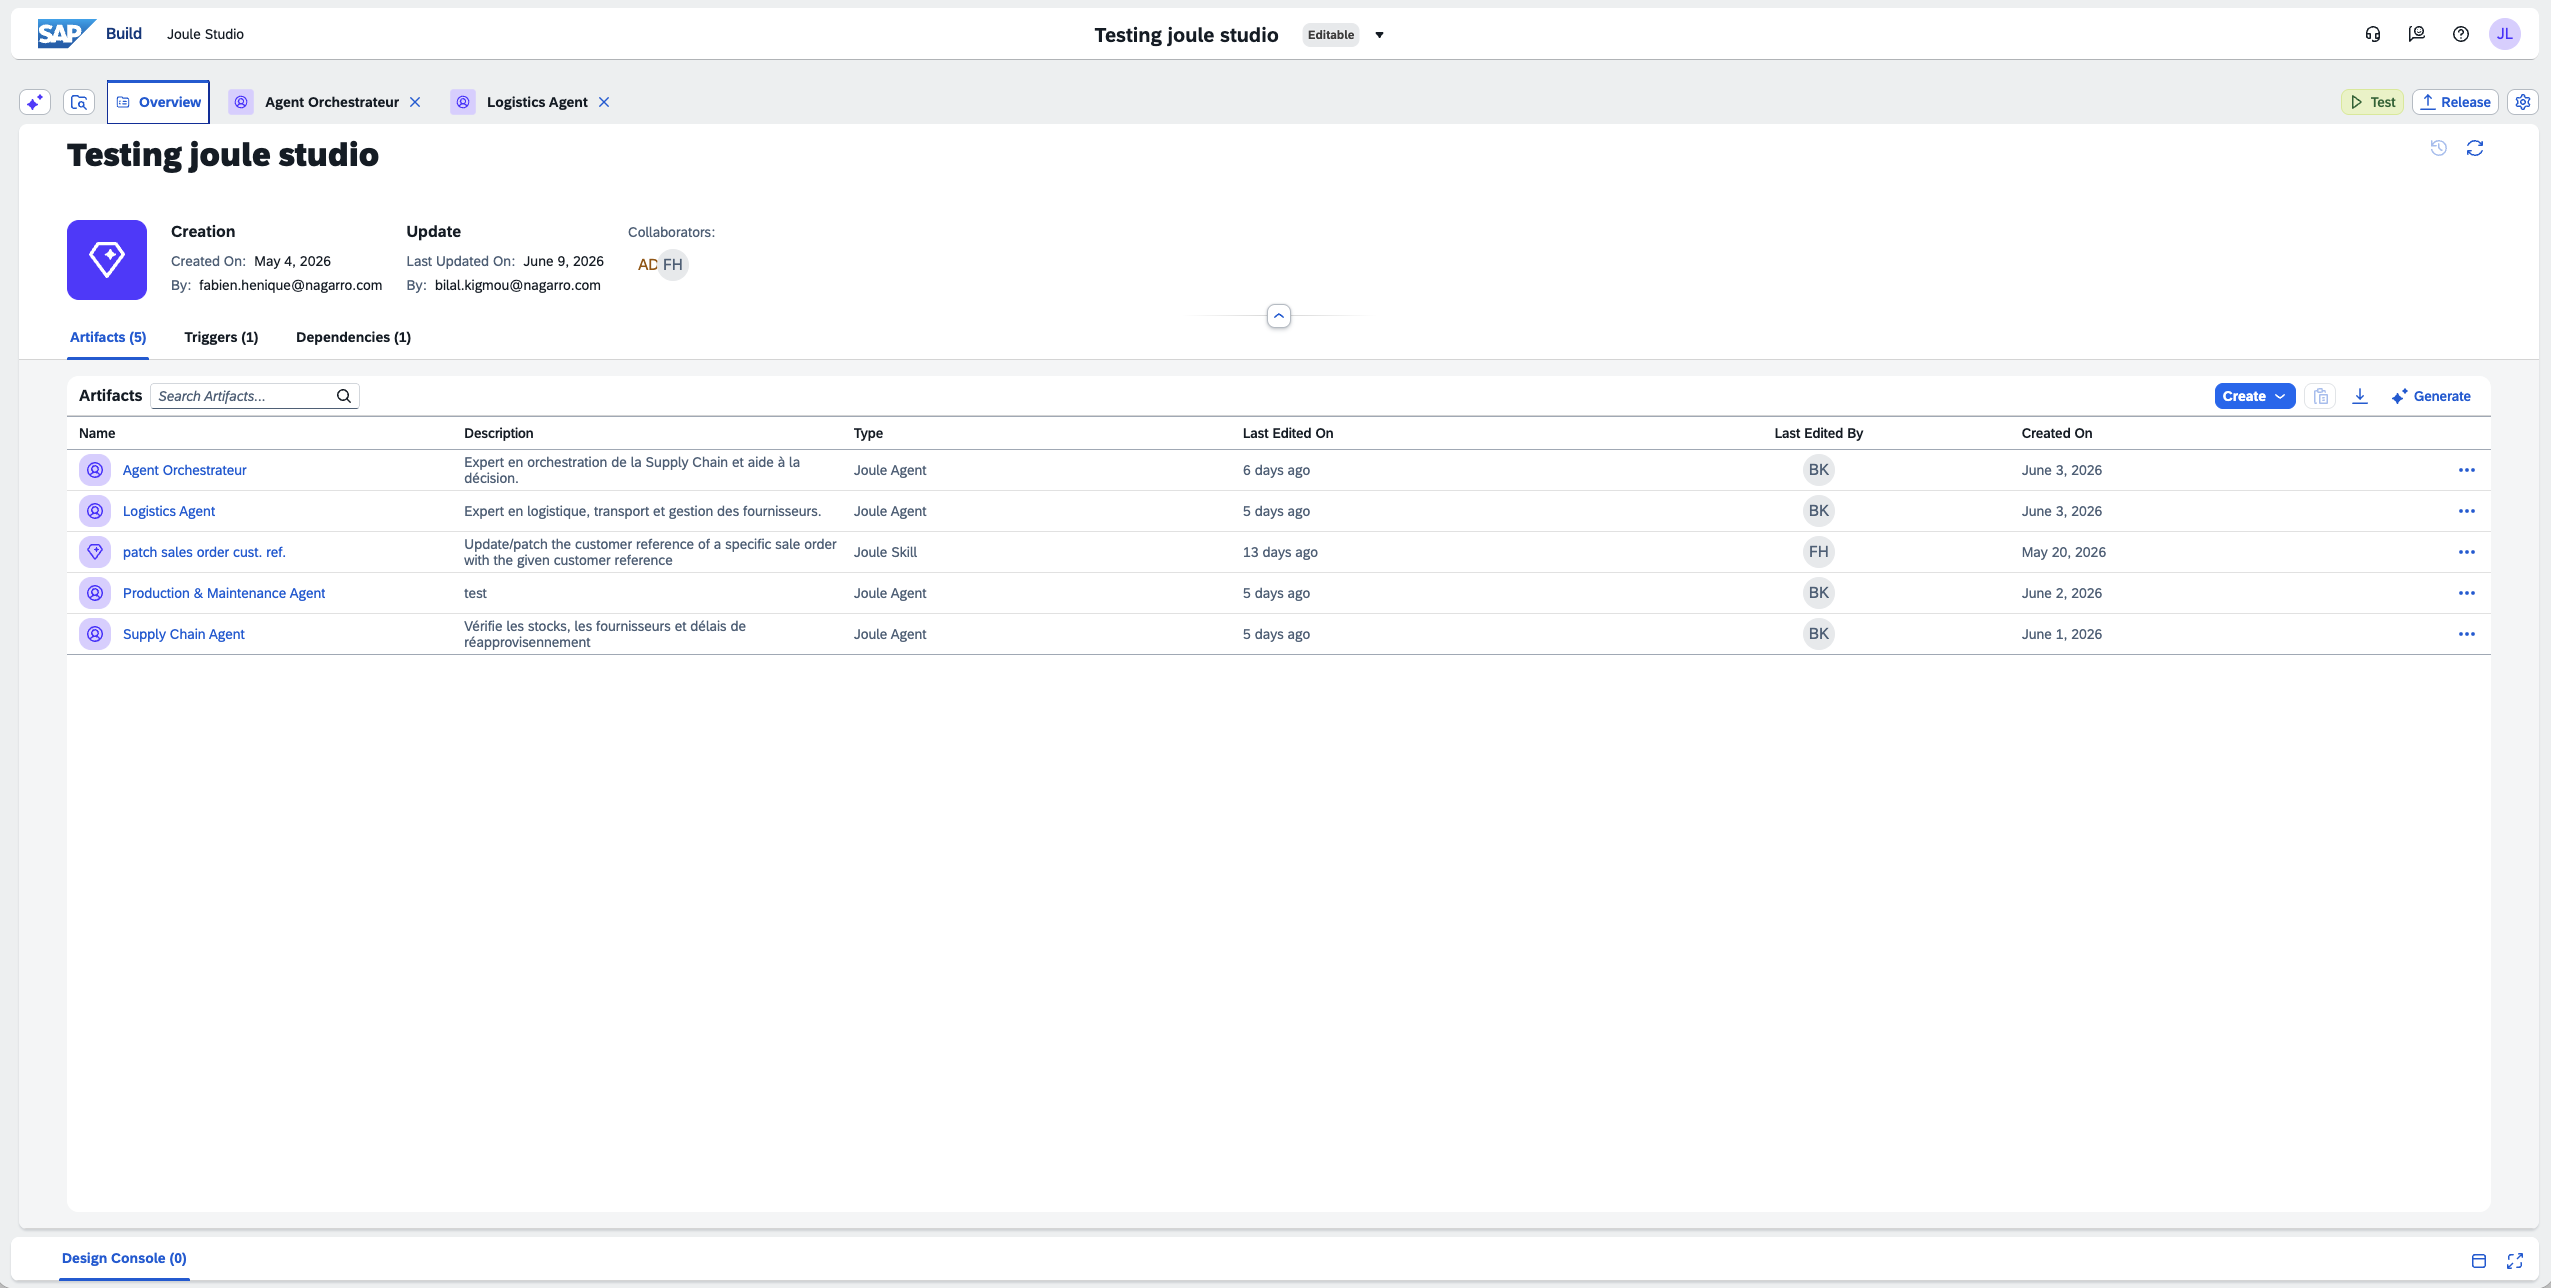Open the Create dropdown button

pos(2255,396)
